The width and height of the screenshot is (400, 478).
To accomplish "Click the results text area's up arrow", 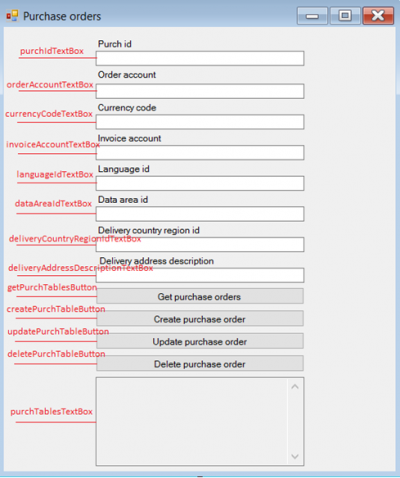I will (295, 387).
